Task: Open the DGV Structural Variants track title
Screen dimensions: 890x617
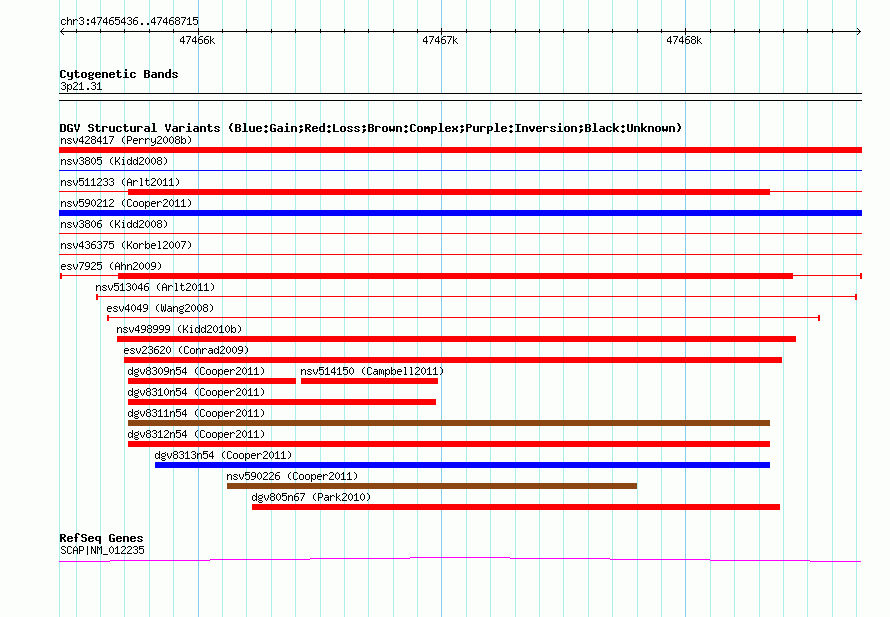Action: point(371,128)
